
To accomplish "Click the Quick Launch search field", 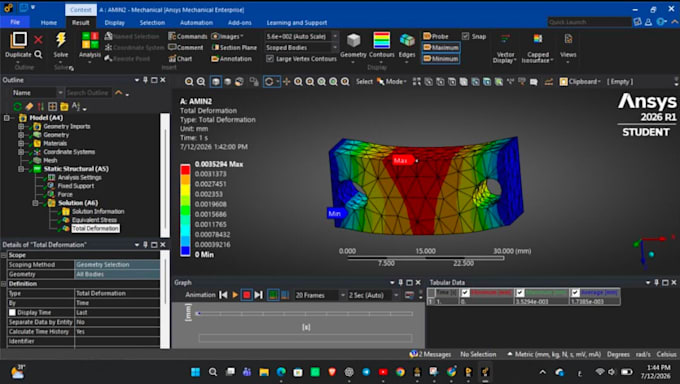I will coord(589,22).
